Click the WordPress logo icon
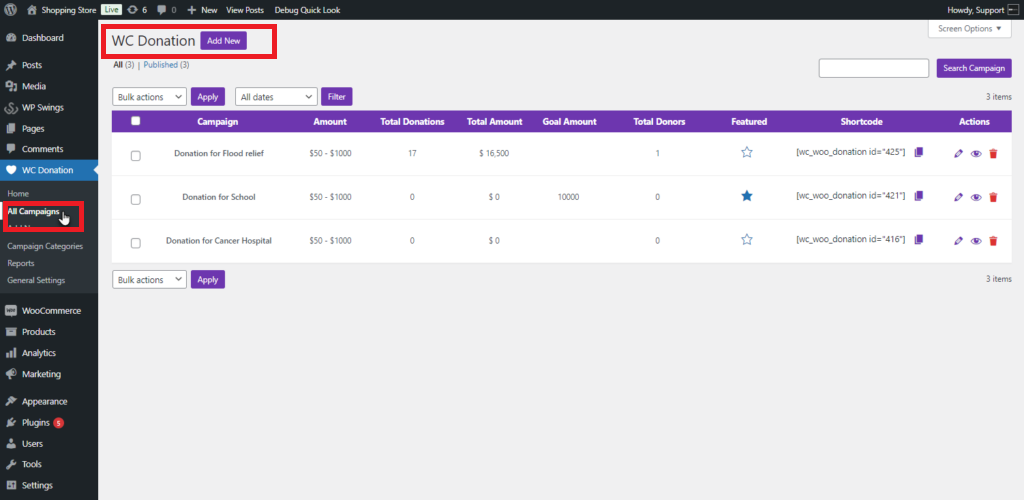Screen dimensions: 1024x500 point(10,10)
